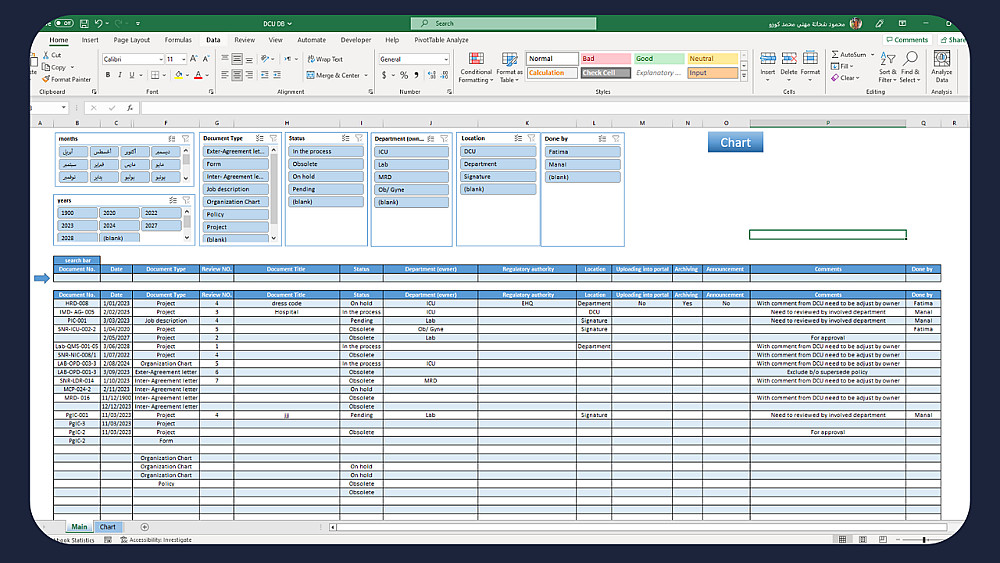Apply the Good cell style

[x=659, y=59]
